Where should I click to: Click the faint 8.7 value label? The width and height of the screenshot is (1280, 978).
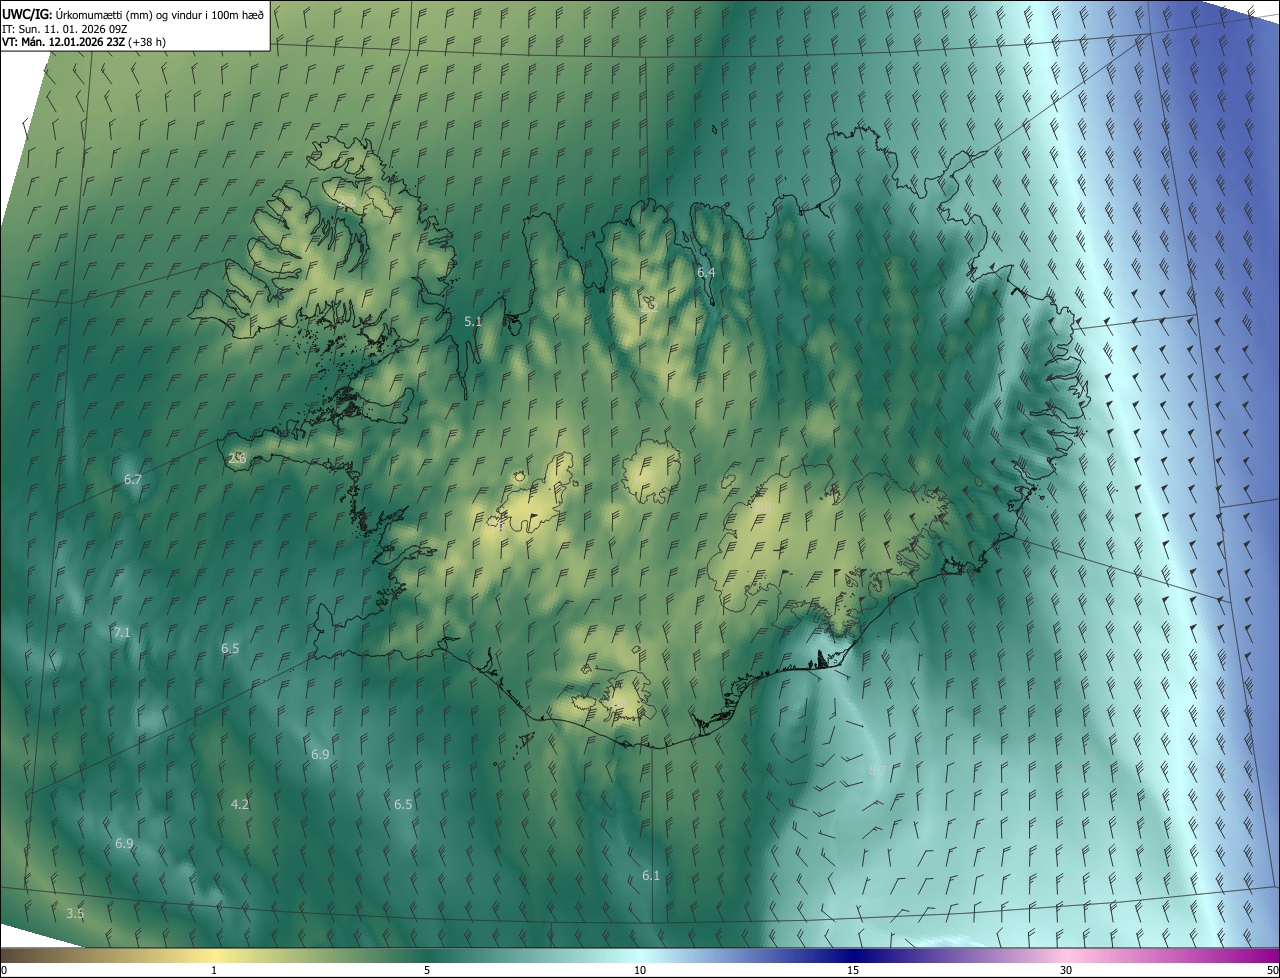876,770
